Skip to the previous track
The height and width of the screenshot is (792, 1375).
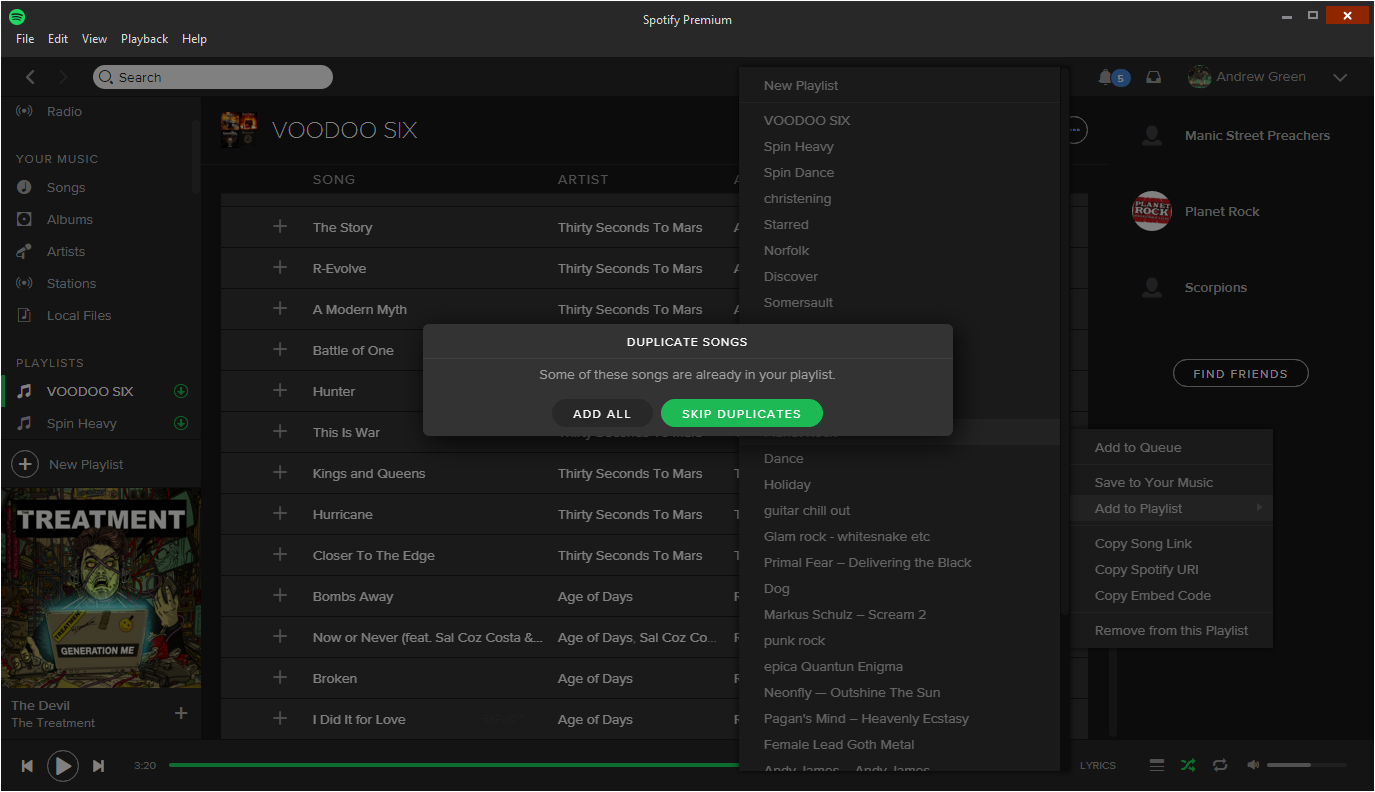28,766
